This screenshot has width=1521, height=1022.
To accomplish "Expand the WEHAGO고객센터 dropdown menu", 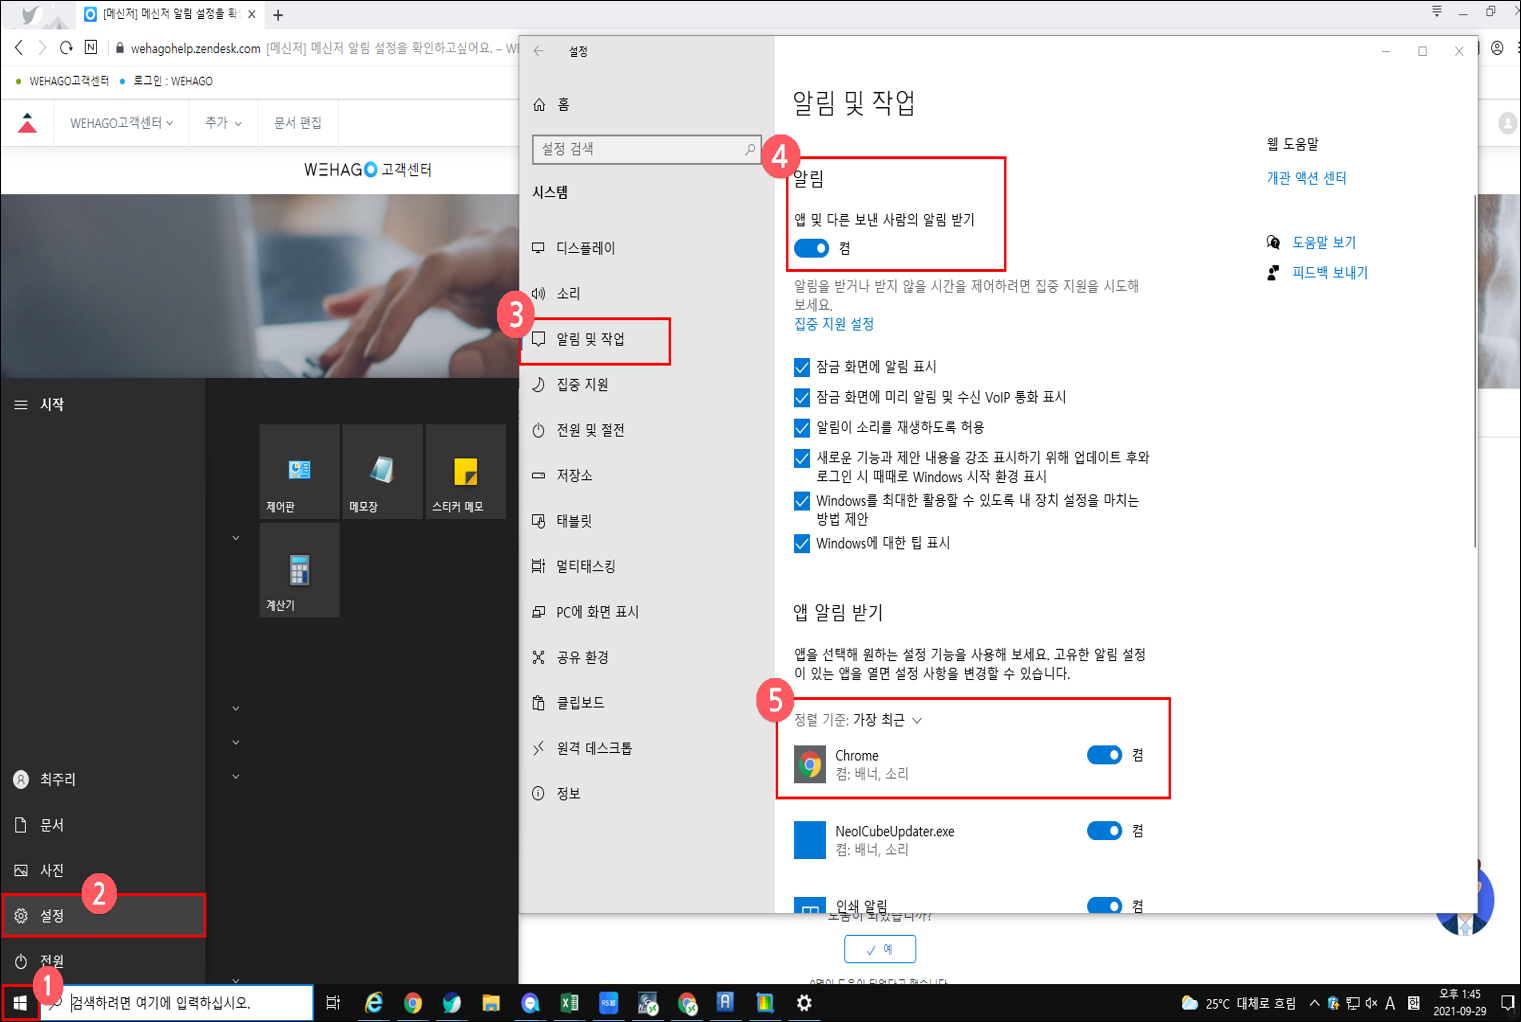I will coord(121,123).
